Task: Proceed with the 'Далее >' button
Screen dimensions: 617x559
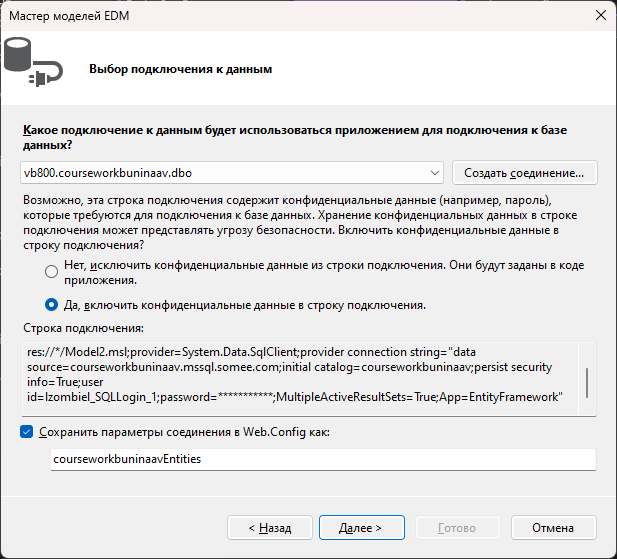Action: pyautogui.click(x=362, y=528)
